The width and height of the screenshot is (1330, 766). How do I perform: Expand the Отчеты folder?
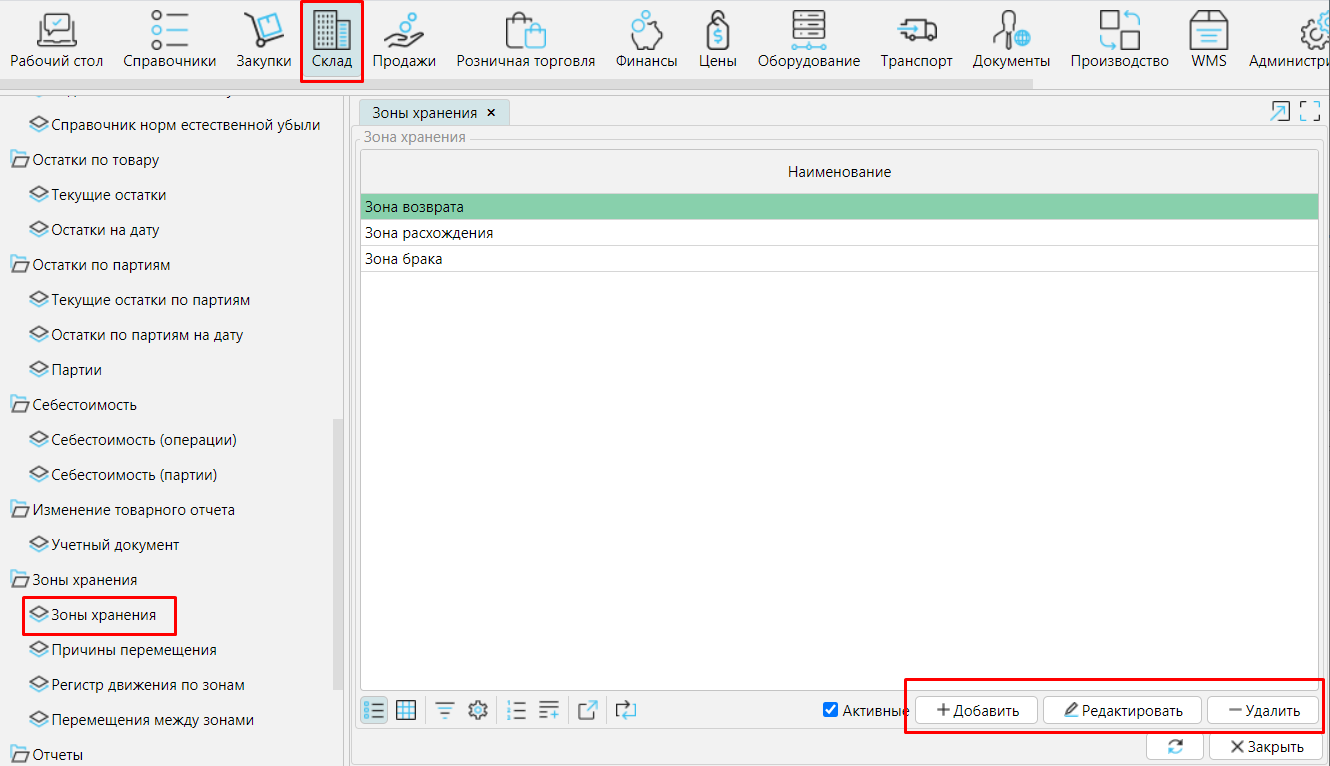(19, 755)
